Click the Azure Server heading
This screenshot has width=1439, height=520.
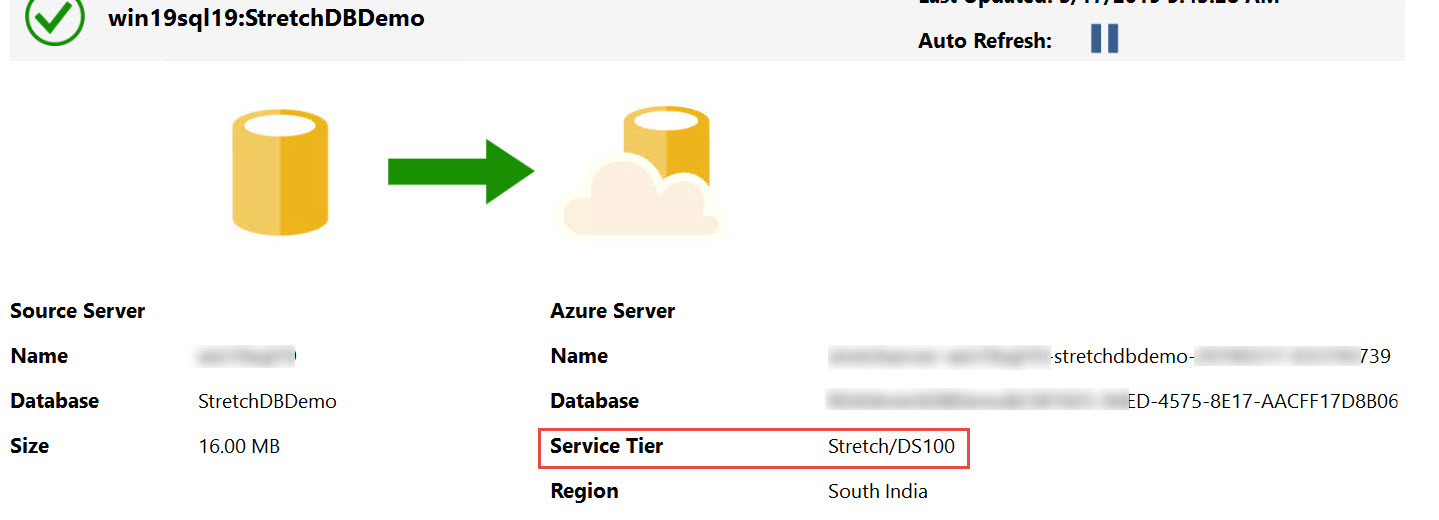[x=613, y=311]
